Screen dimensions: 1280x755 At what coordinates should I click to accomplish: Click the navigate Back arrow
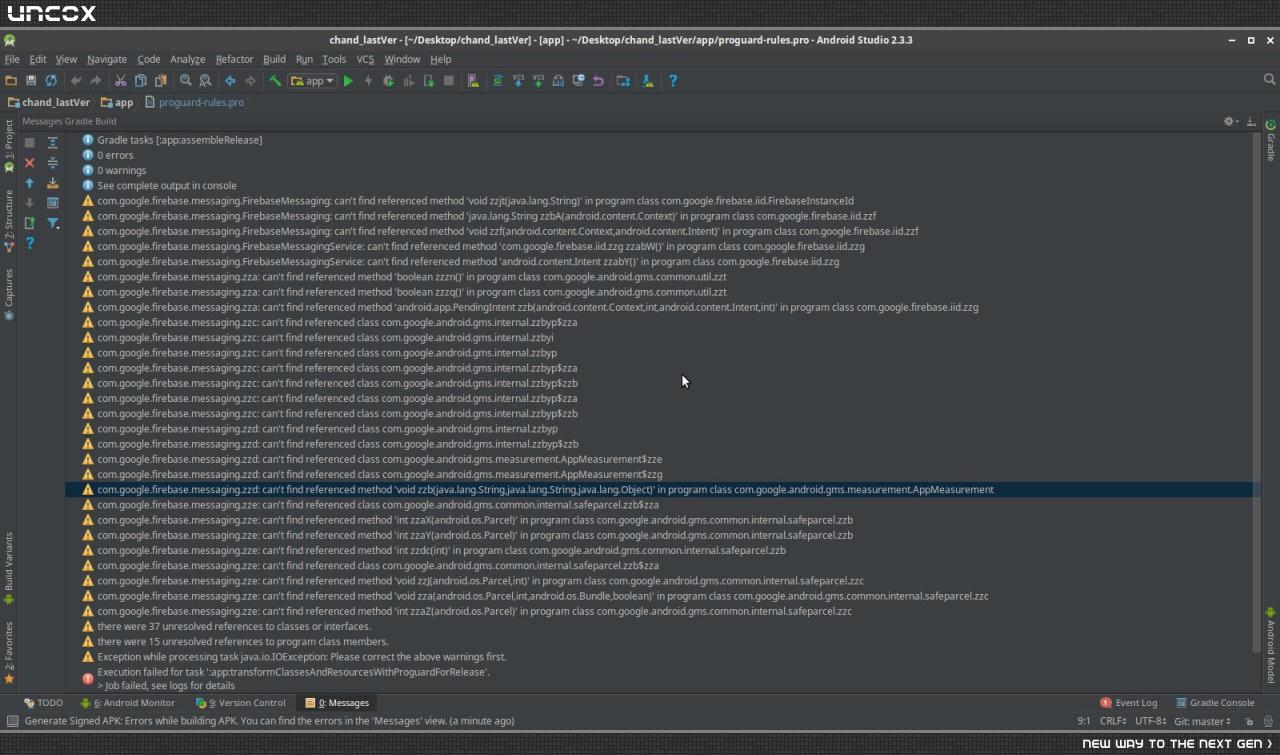point(230,81)
